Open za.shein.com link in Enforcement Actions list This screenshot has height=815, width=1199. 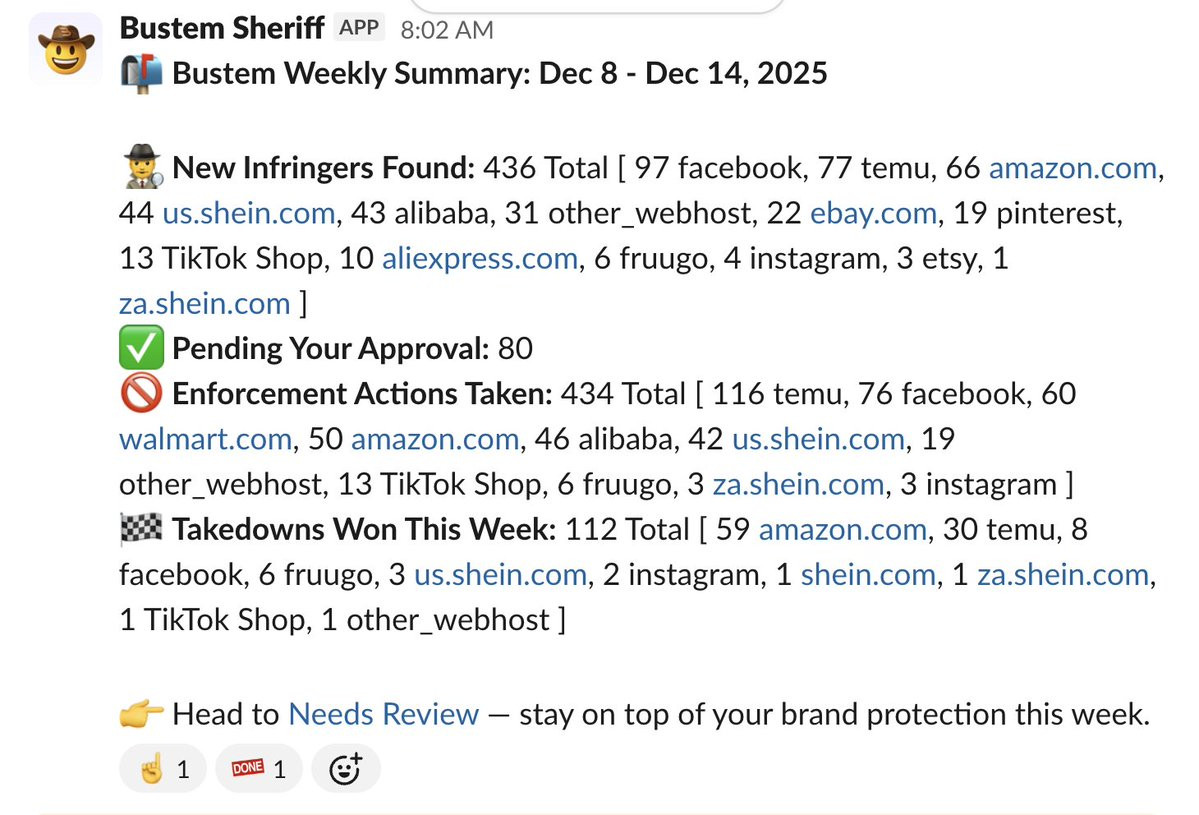798,484
